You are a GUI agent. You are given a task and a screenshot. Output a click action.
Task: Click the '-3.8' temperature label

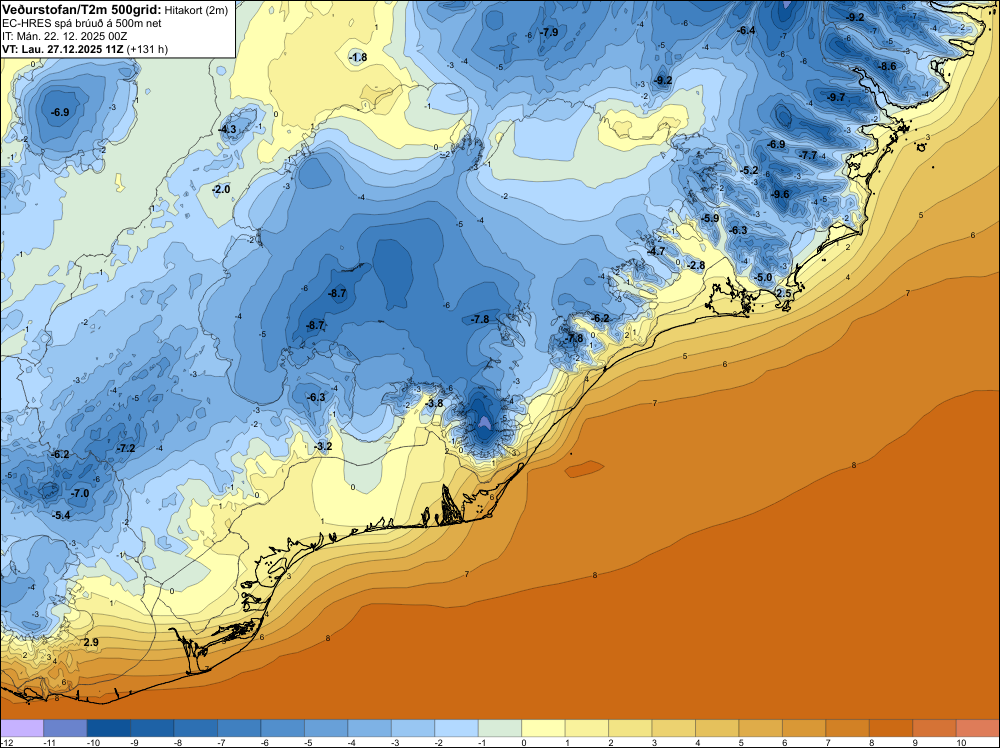[x=434, y=404]
